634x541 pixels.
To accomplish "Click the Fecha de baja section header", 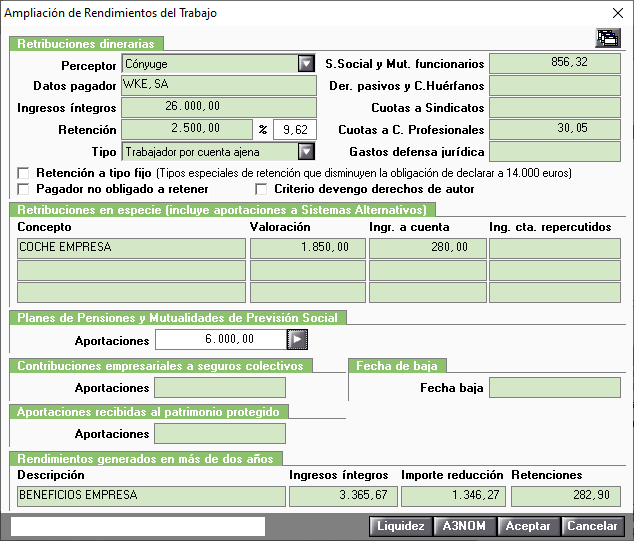I will (x=397, y=366).
